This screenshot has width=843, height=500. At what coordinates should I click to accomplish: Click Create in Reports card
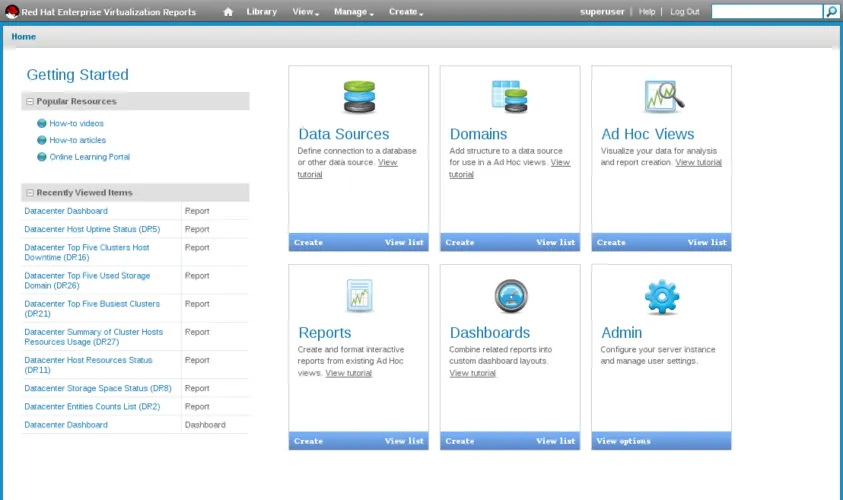[x=308, y=441]
